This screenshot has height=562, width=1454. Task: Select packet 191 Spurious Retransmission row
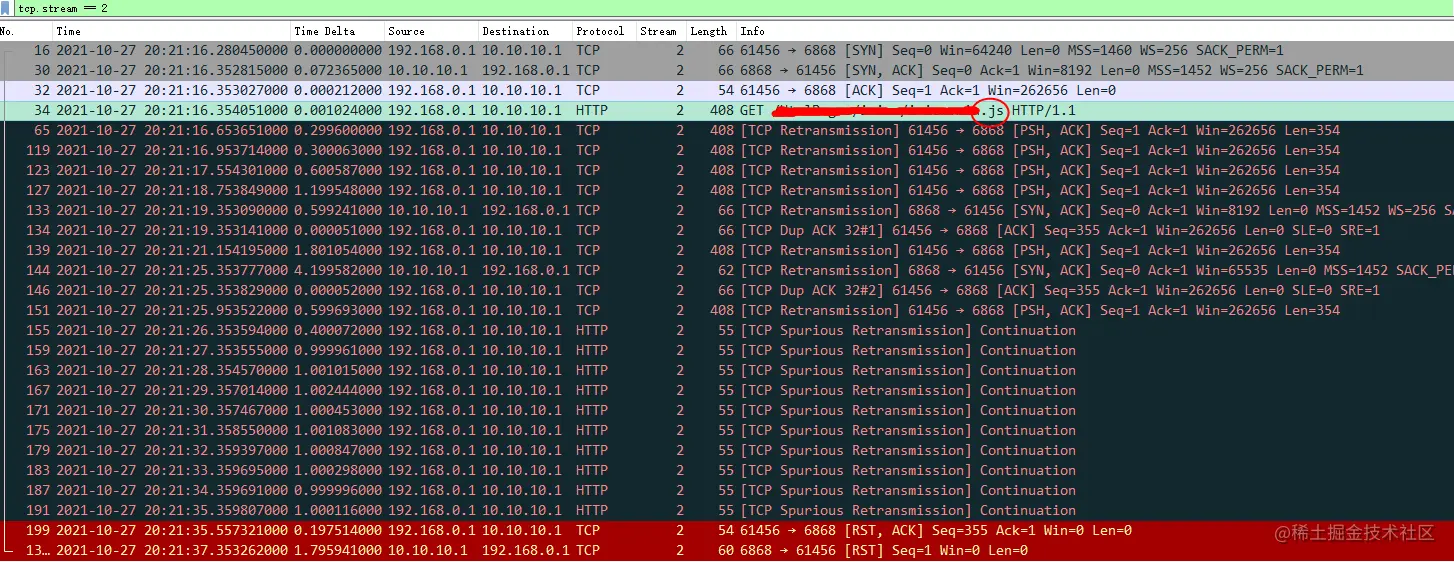727,511
